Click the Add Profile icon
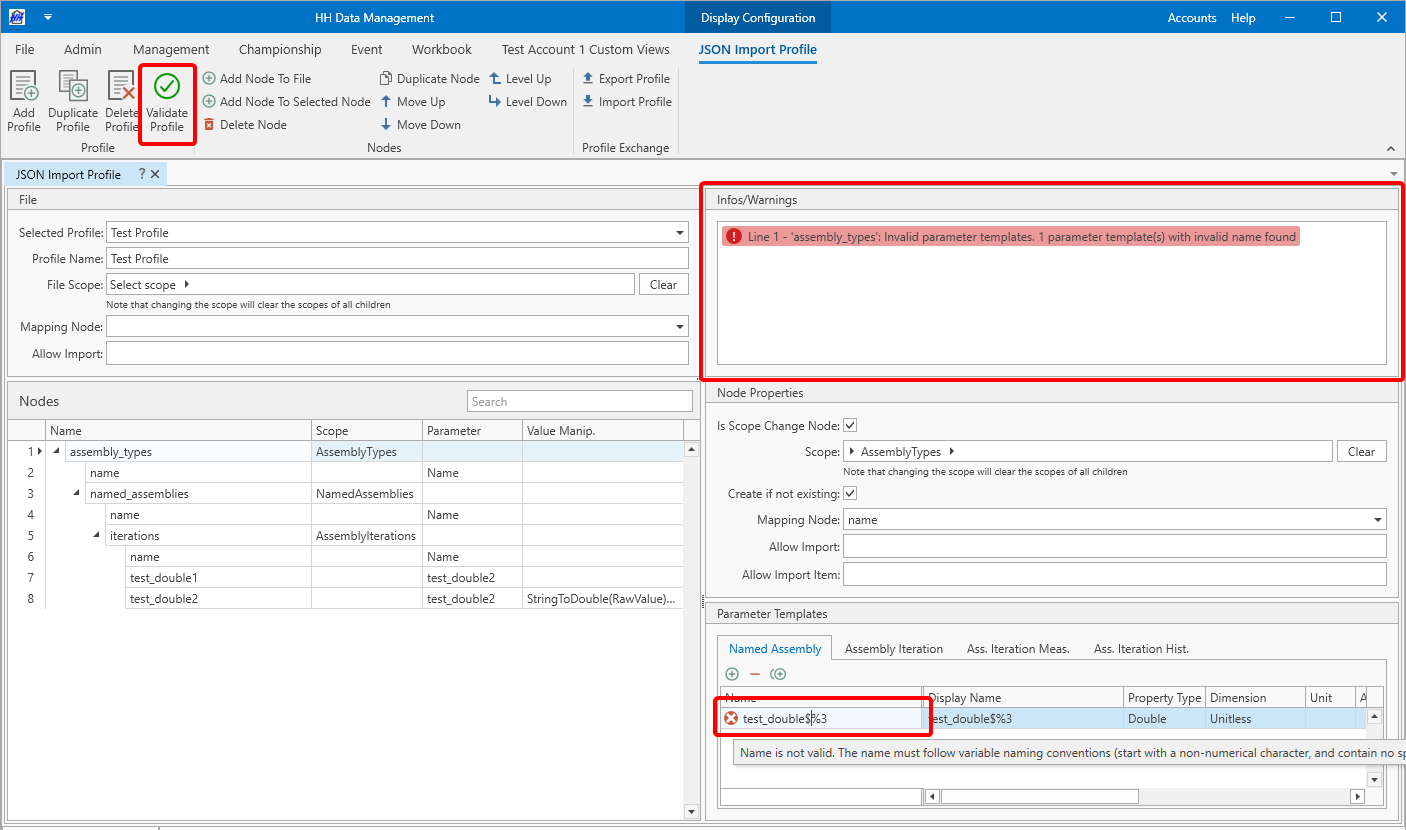Viewport: 1406px width, 830px height. (23, 86)
